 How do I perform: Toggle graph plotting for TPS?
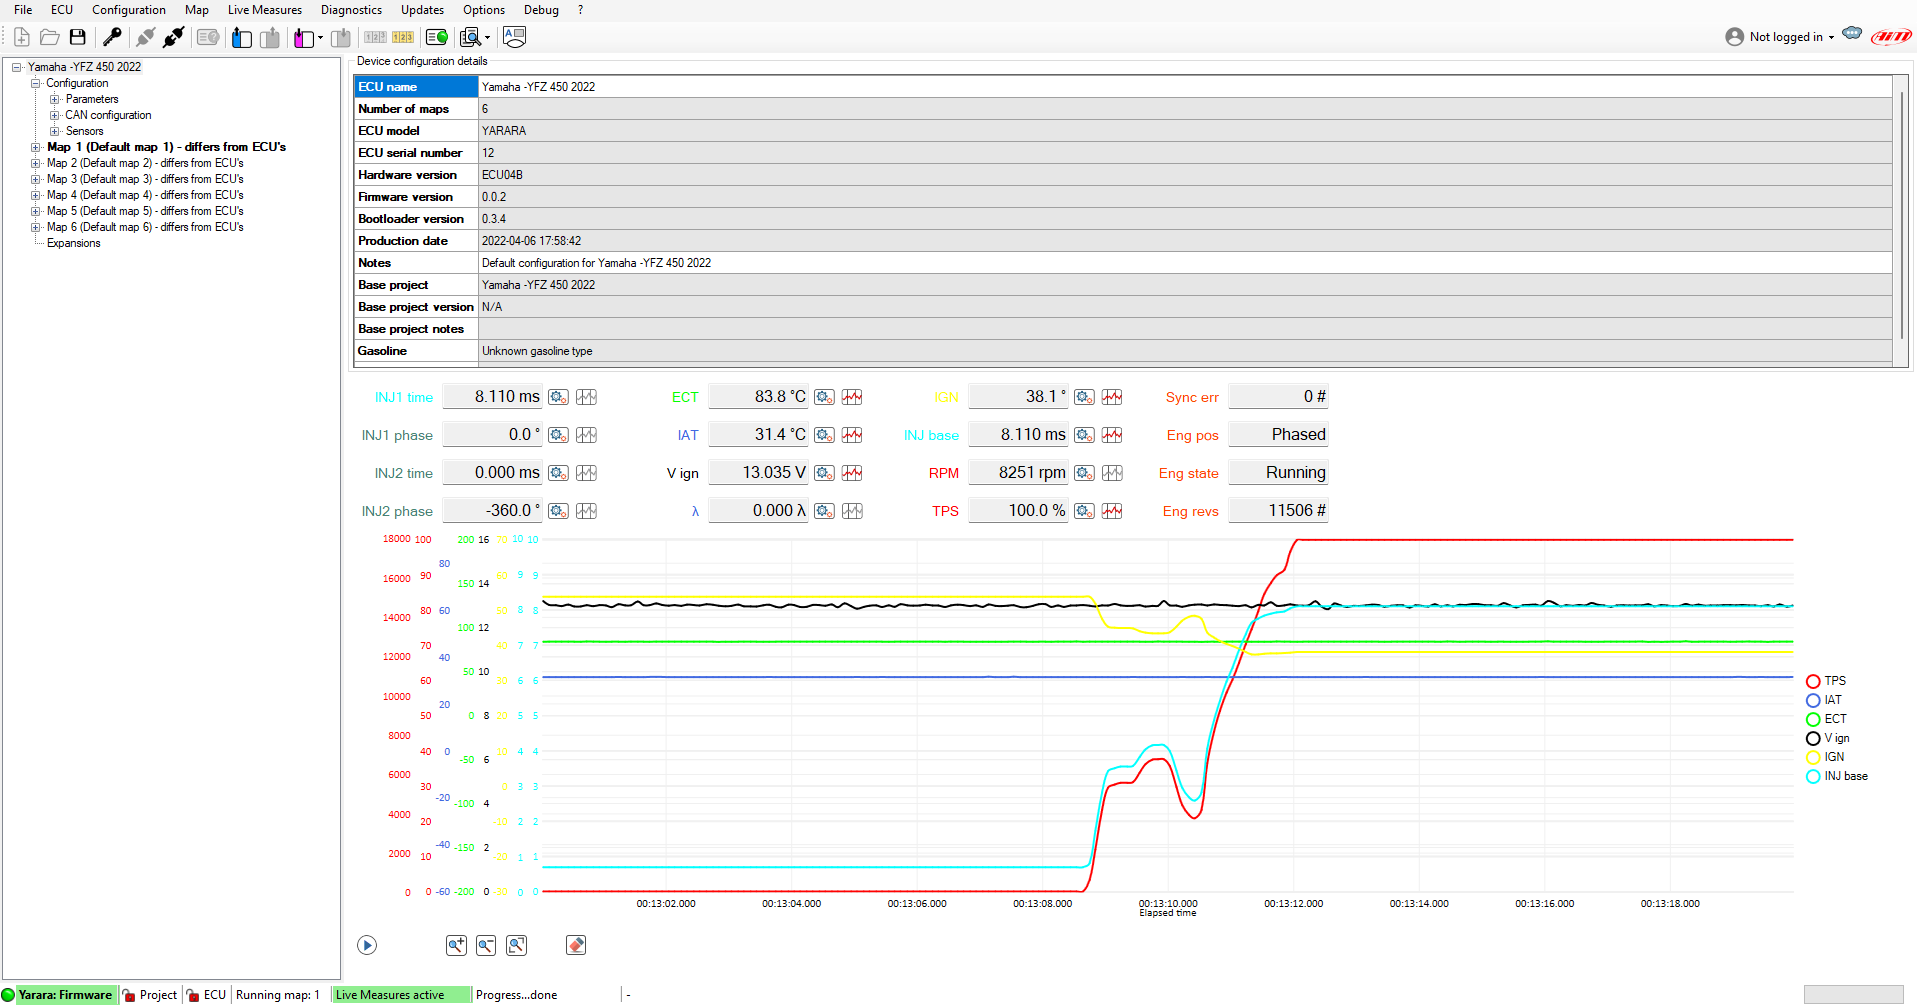point(1112,511)
